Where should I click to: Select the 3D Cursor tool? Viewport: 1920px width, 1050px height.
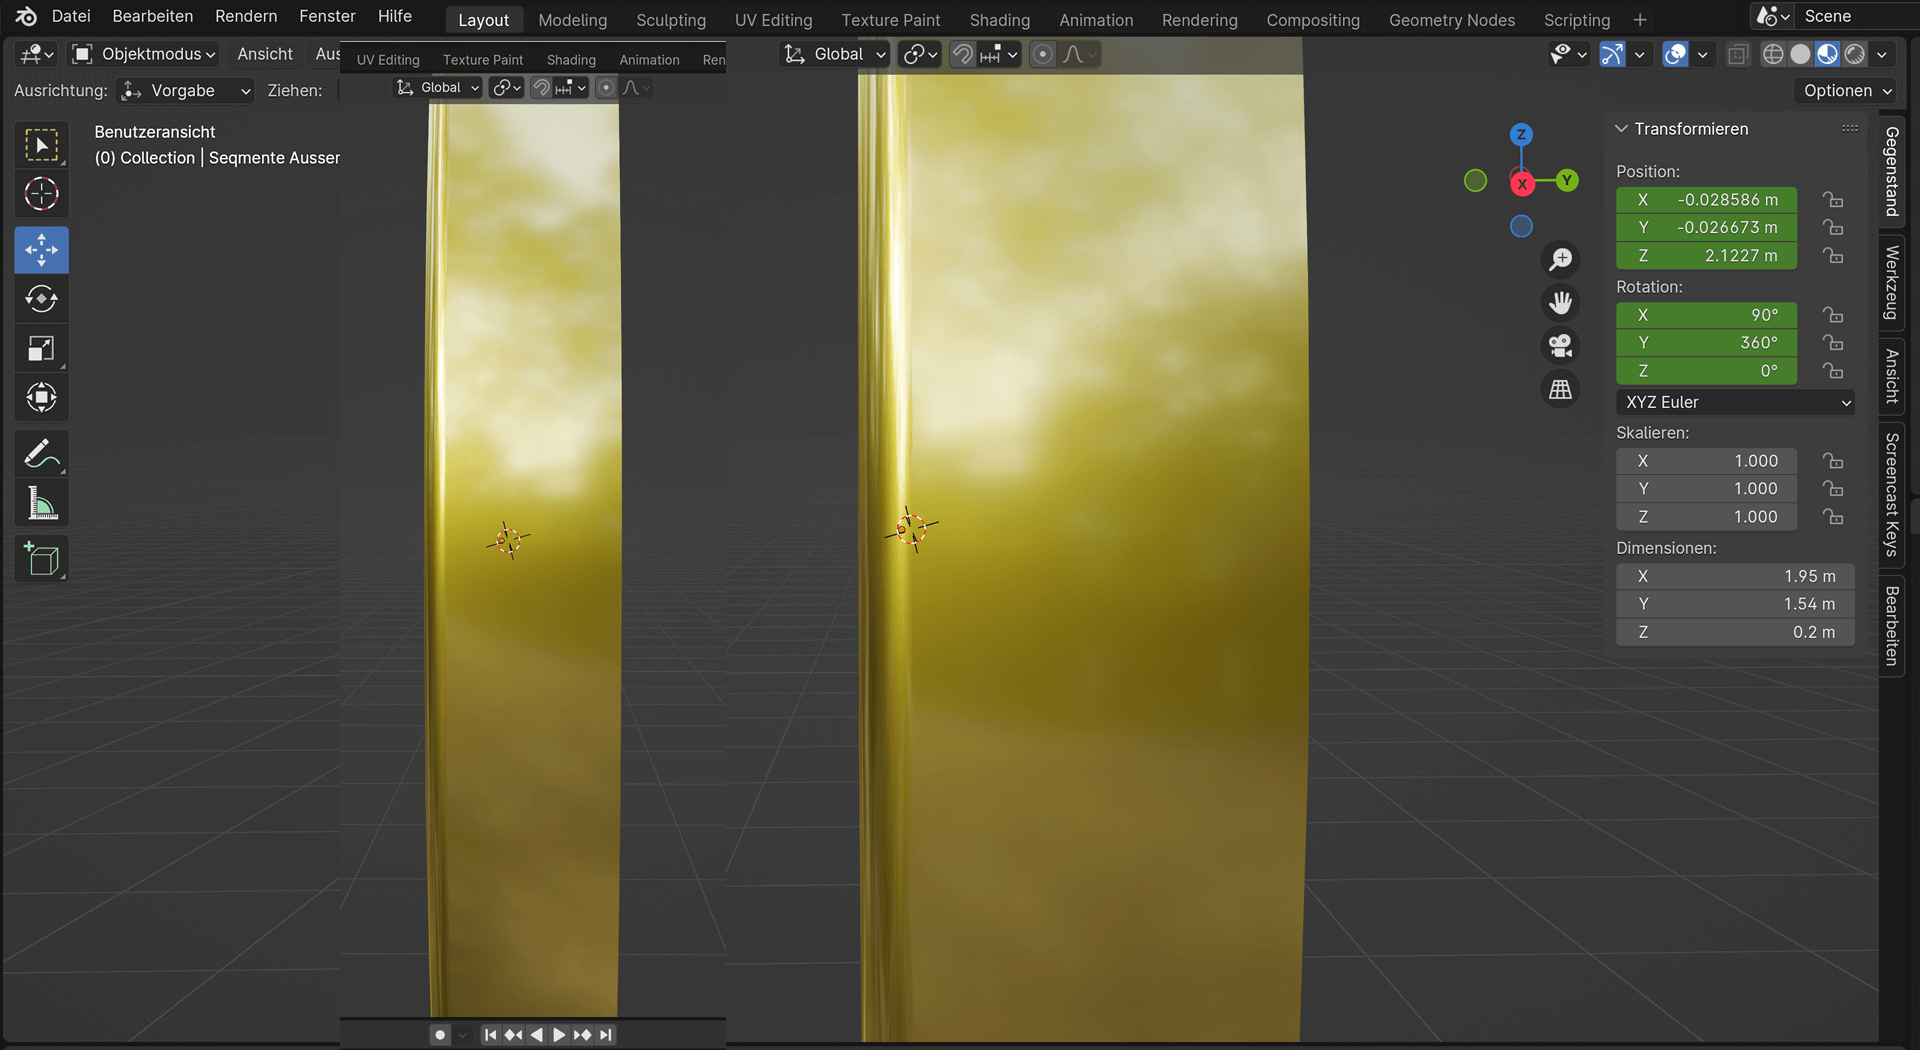click(41, 194)
